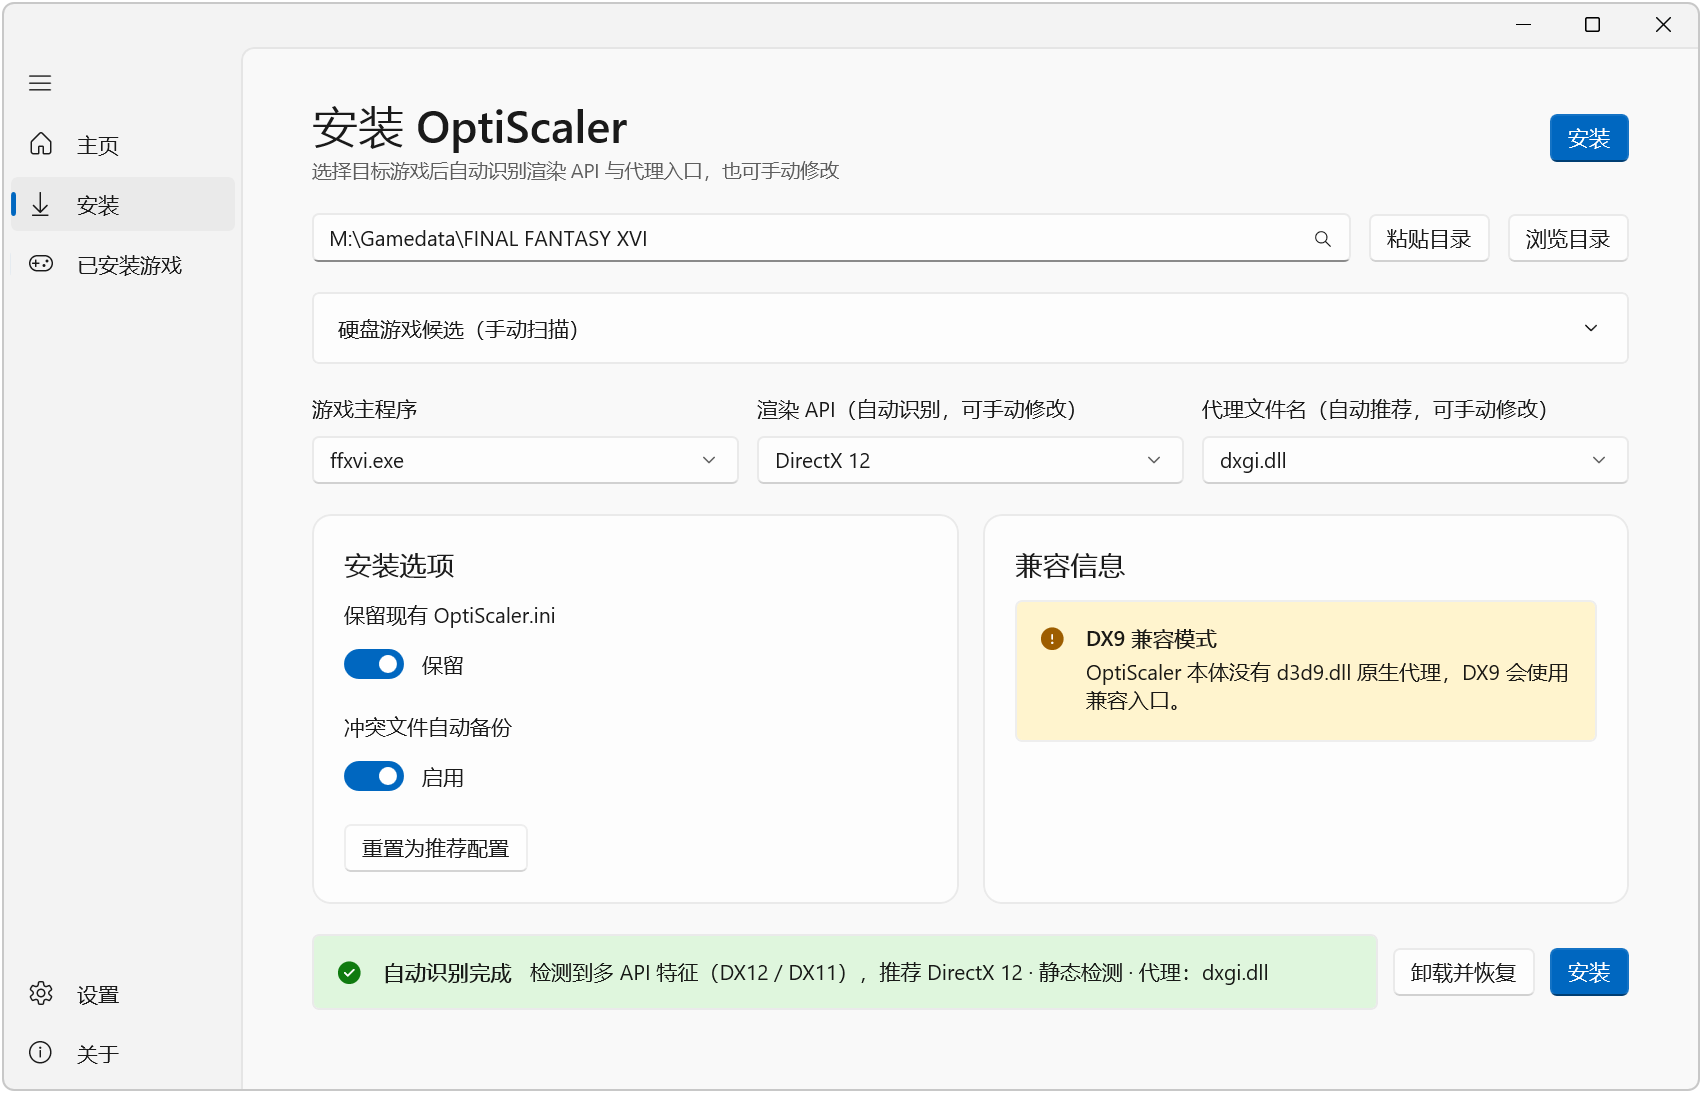Open 关于 page
This screenshot has width=1702, height=1093.
point(122,1053)
